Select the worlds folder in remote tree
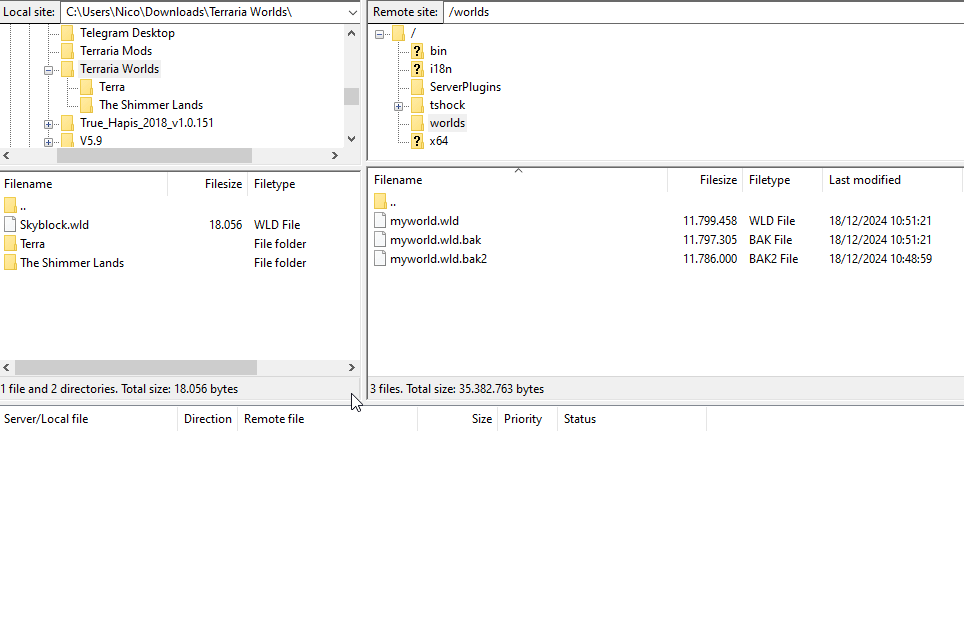 (x=447, y=122)
